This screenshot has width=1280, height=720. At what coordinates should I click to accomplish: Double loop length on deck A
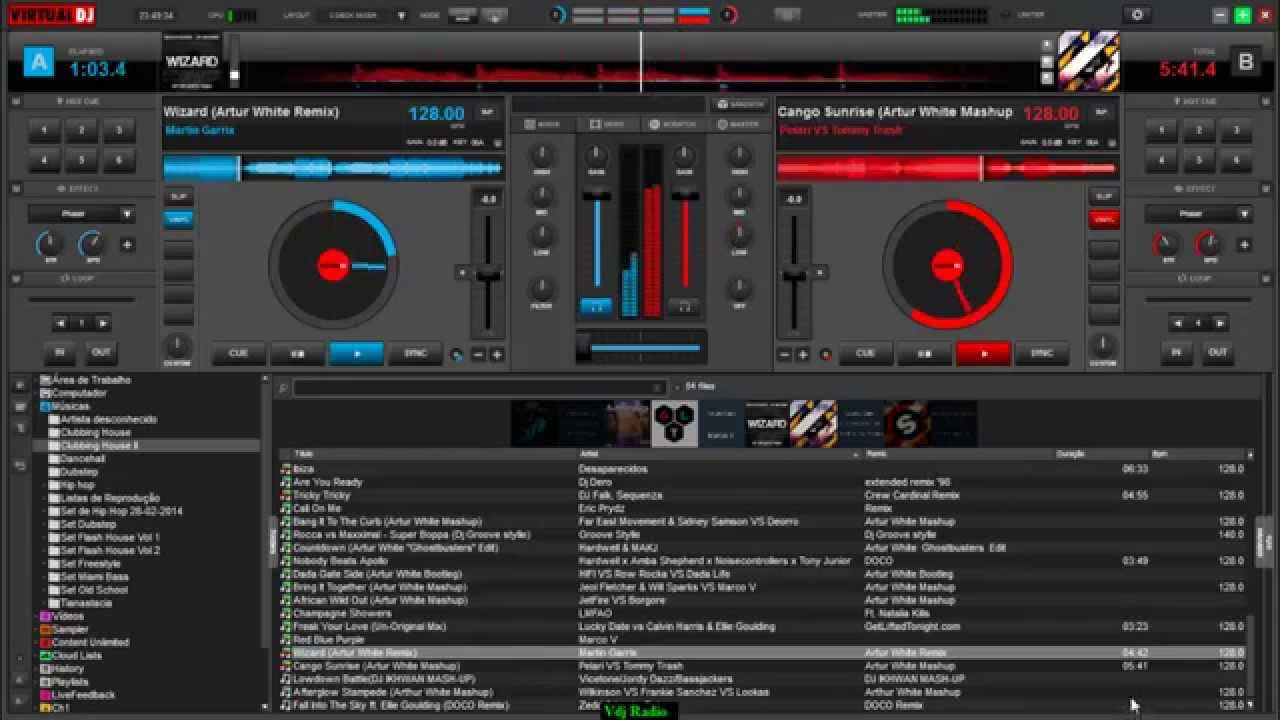pos(102,323)
